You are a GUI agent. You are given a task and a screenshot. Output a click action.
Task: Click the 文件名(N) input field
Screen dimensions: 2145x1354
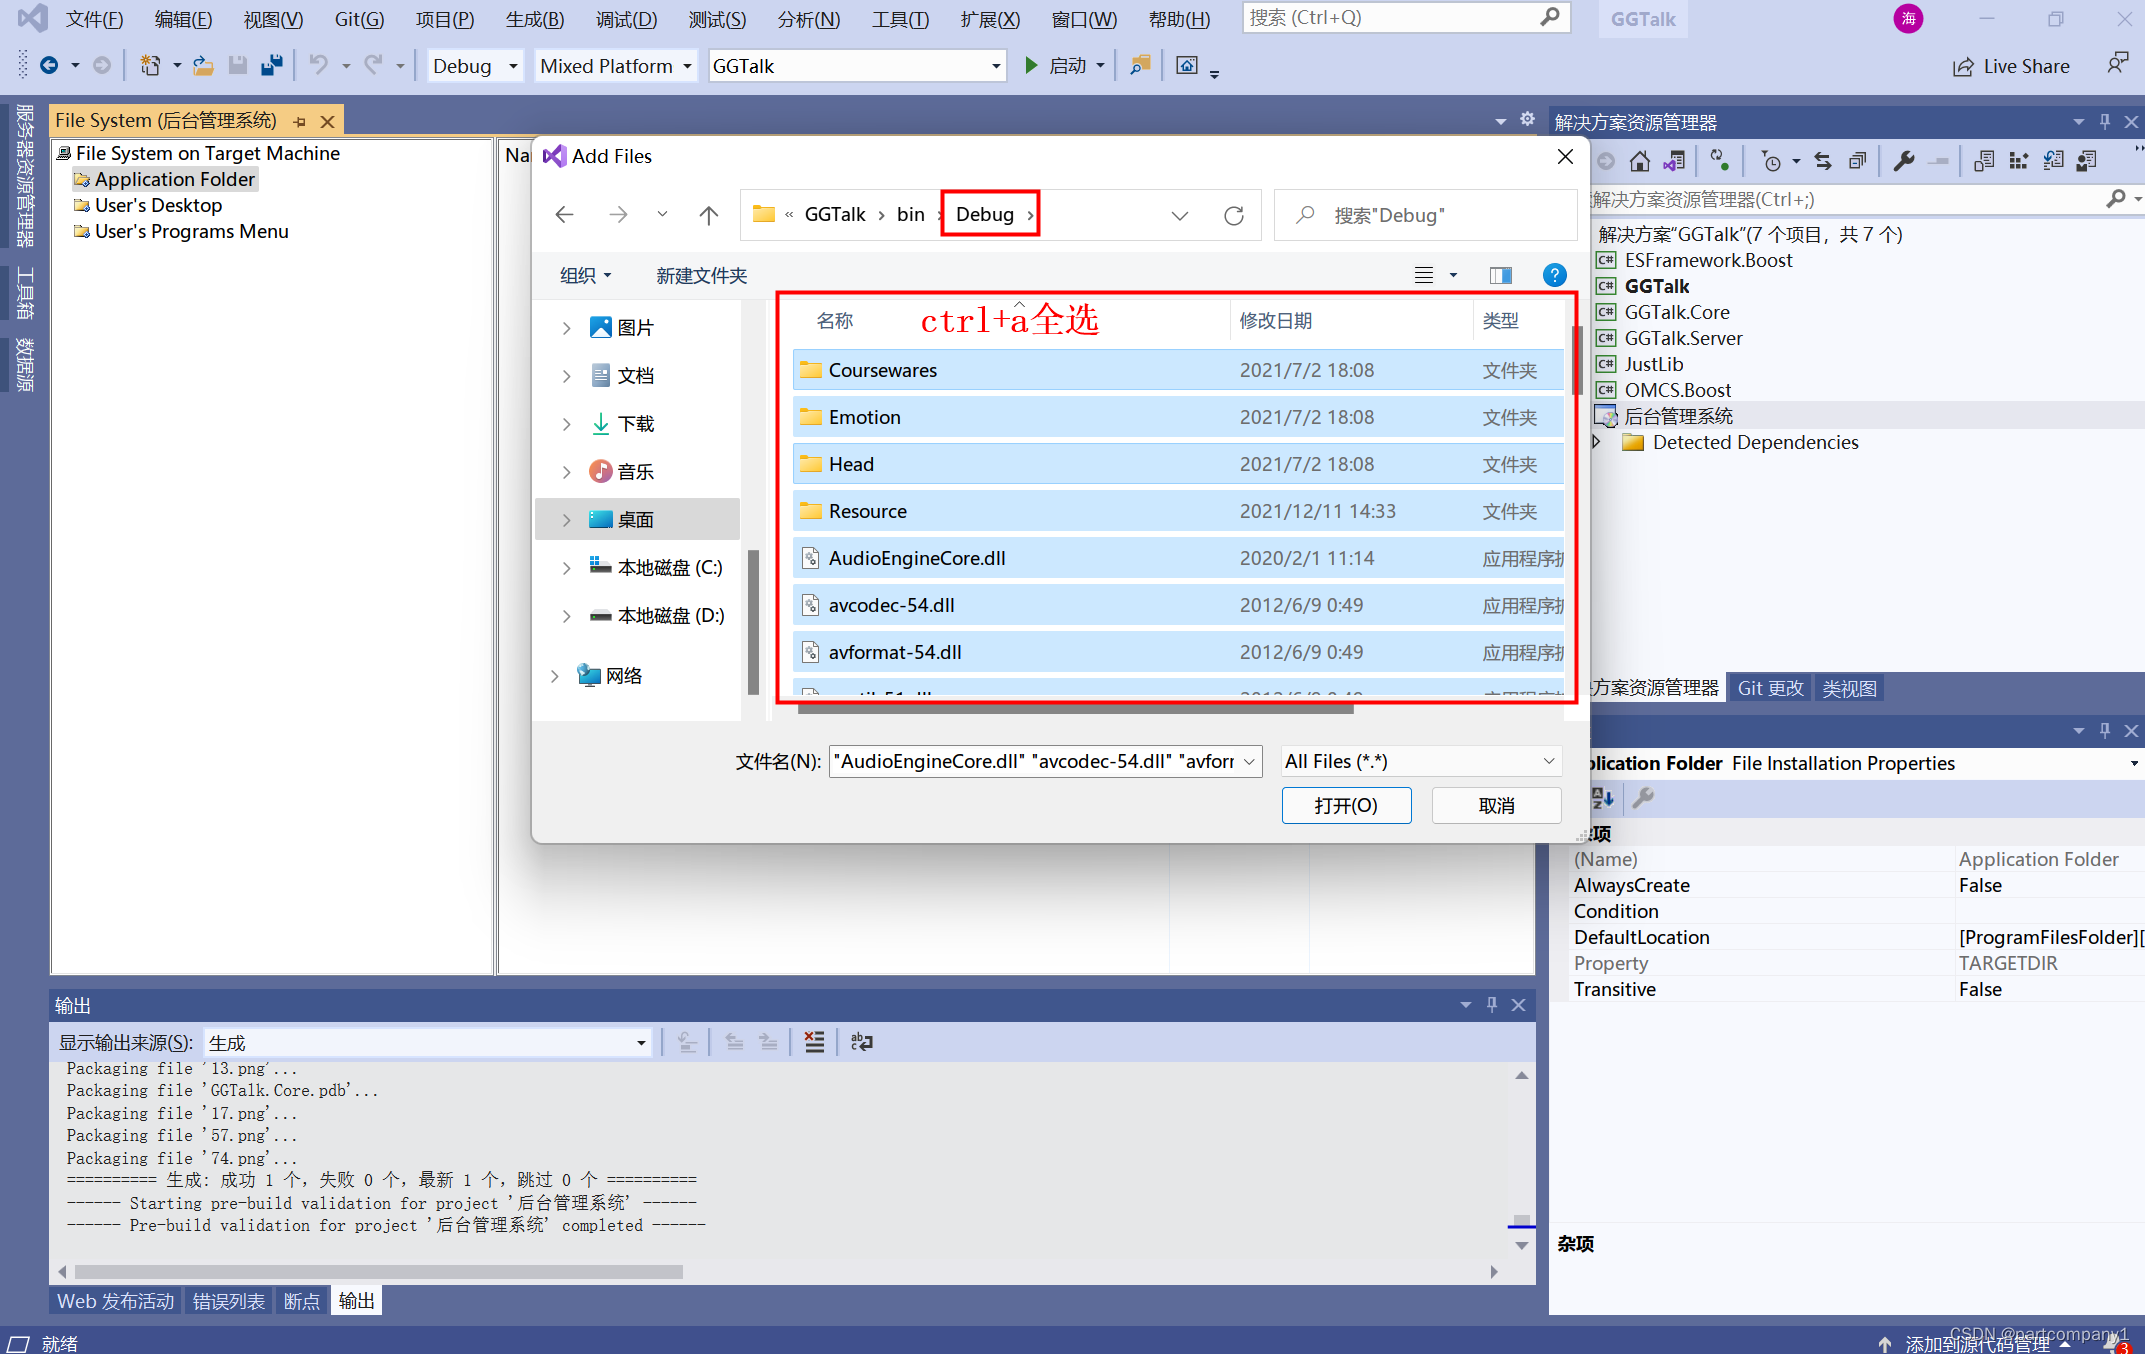[1045, 762]
